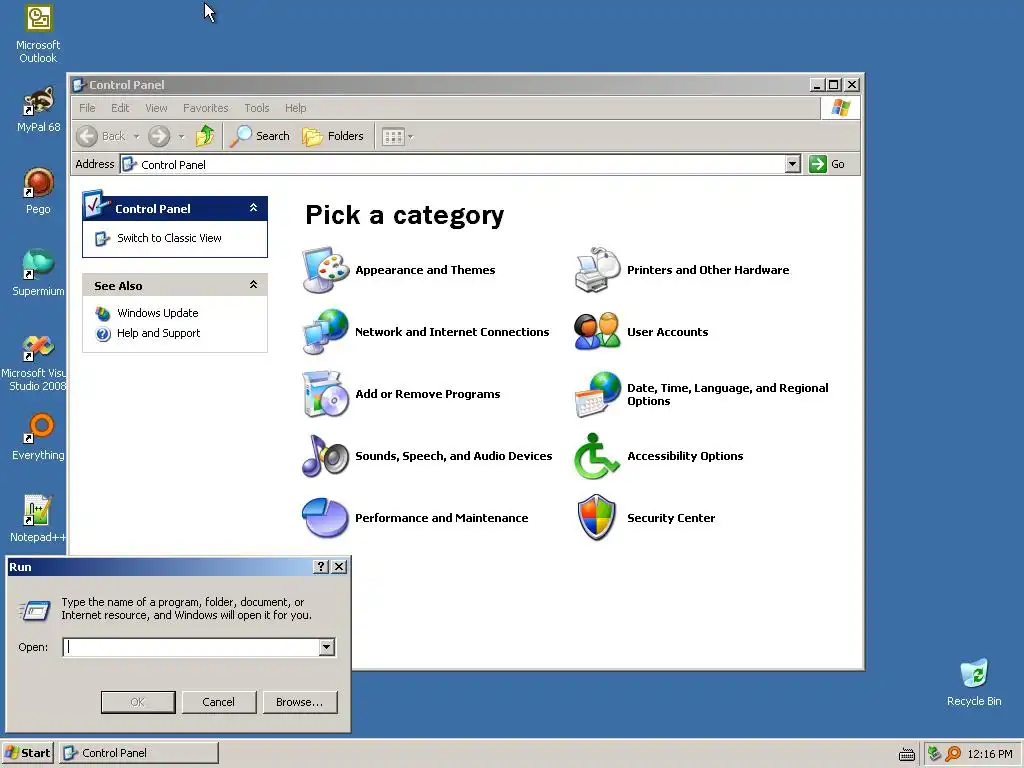Click the User Accounts text link
The height and width of the screenshot is (768, 1024).
(x=667, y=332)
